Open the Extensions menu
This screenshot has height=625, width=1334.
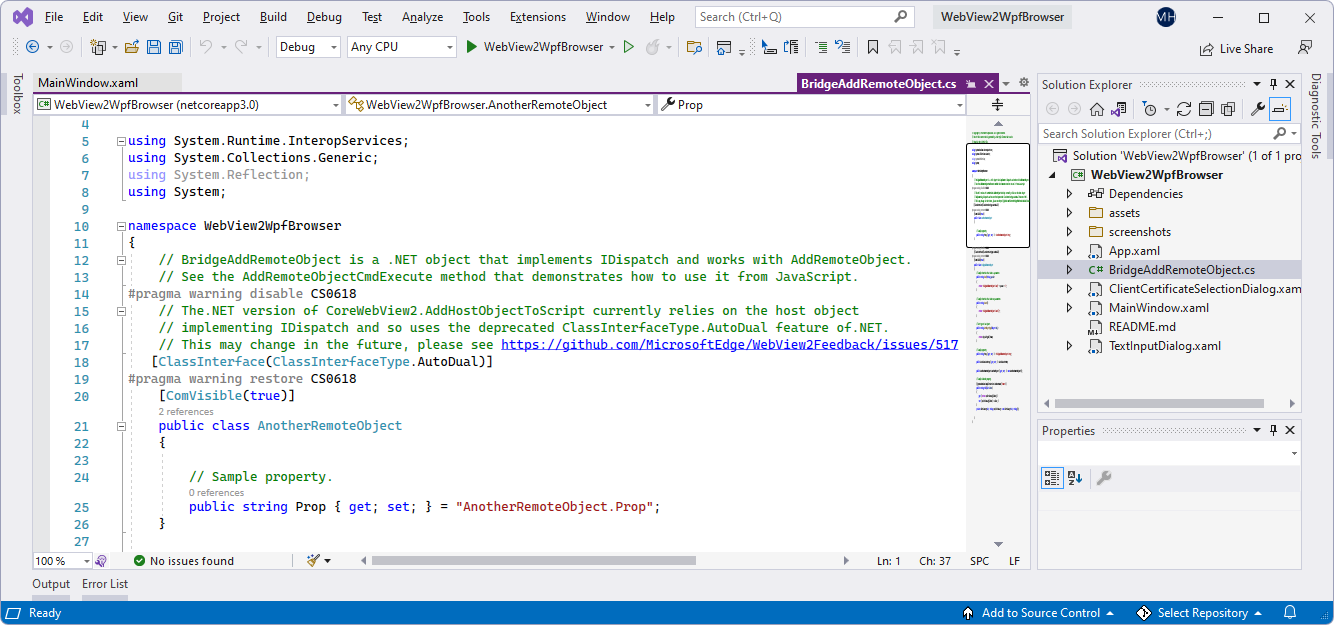[x=537, y=16]
